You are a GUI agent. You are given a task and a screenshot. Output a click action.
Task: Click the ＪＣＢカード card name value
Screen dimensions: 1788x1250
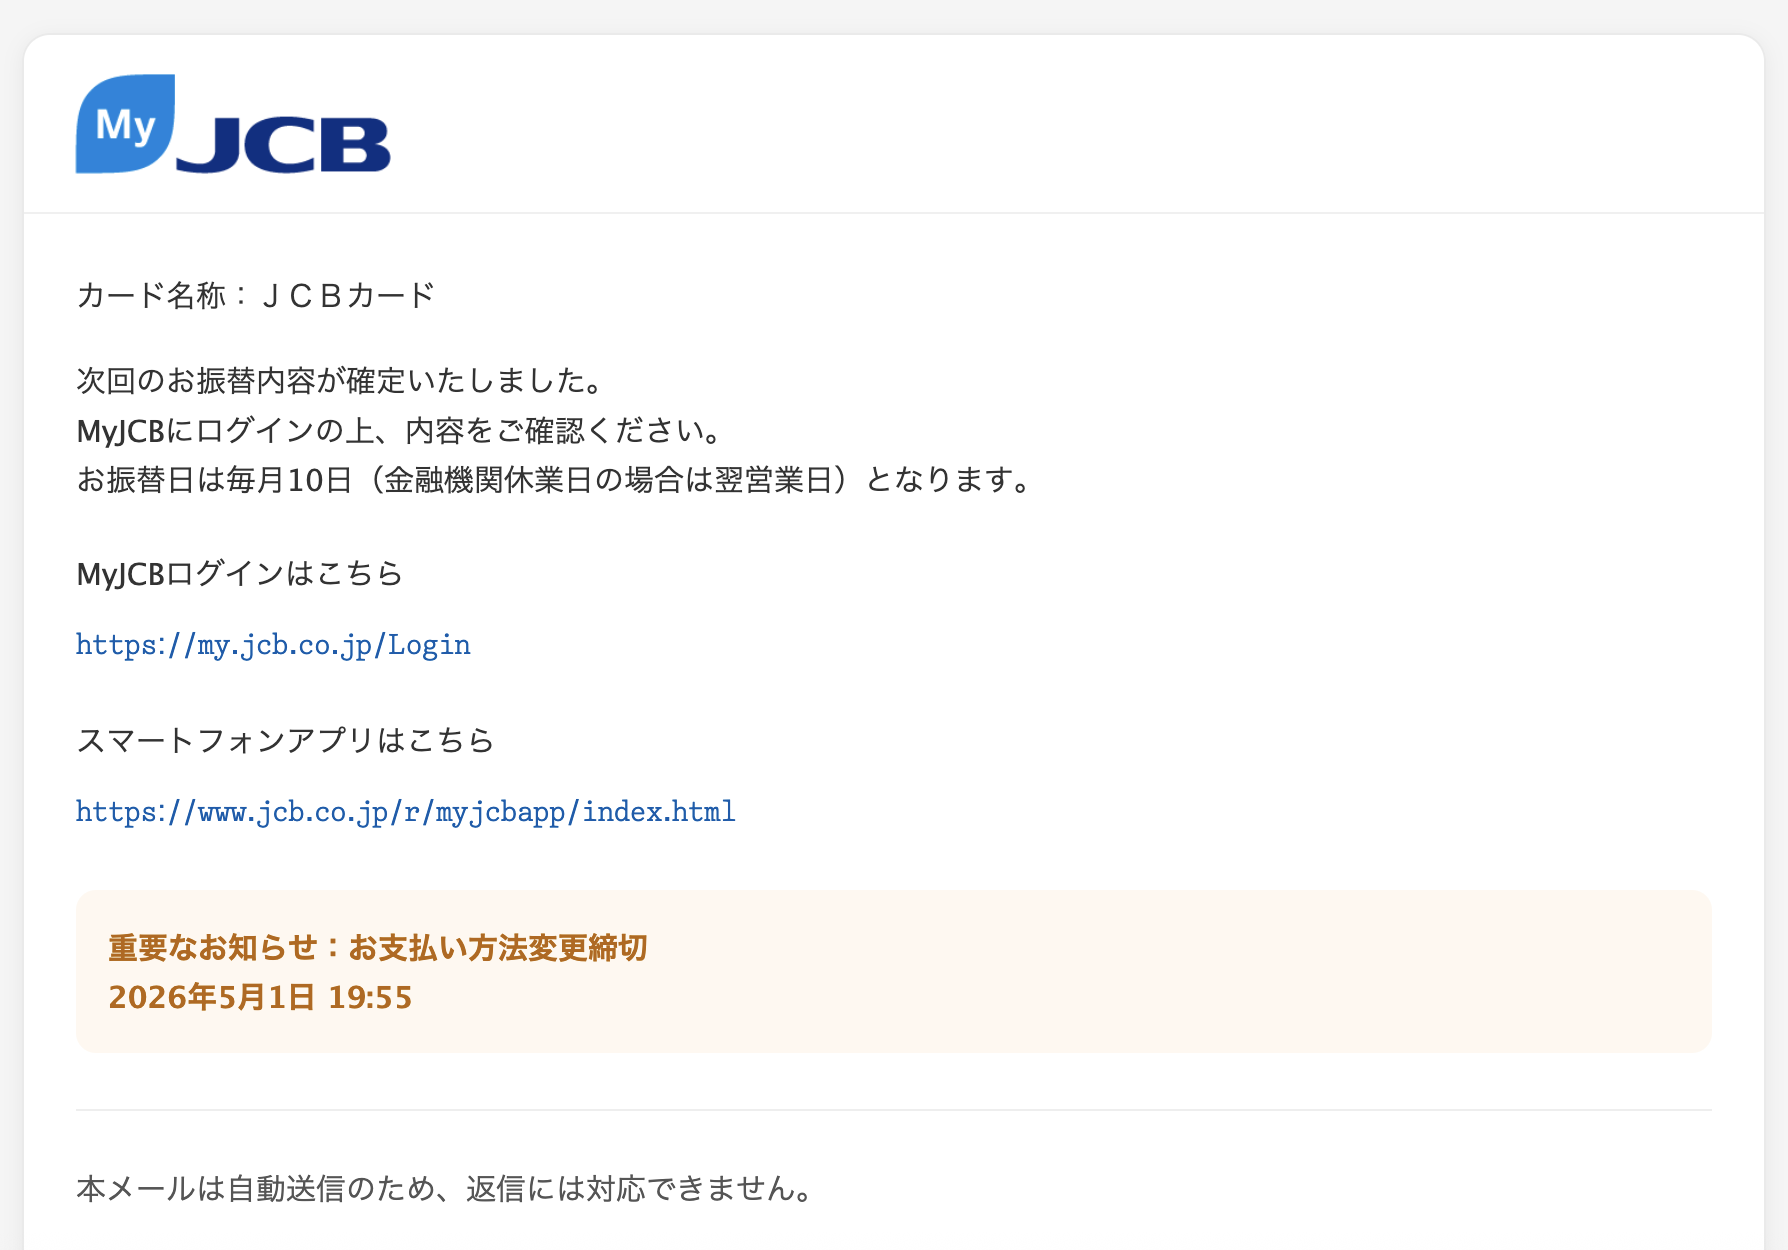[347, 295]
